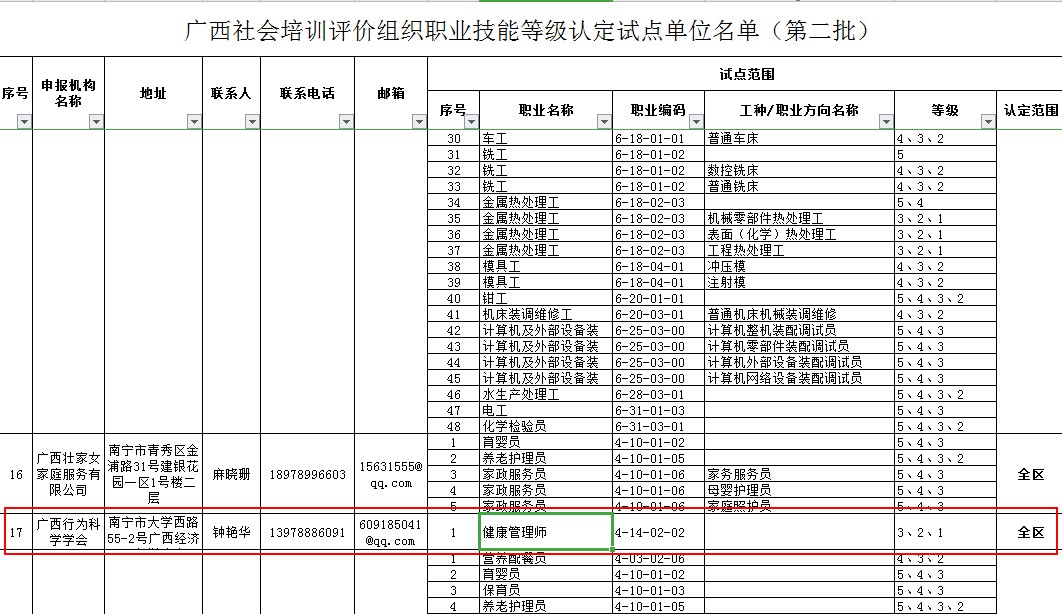This screenshot has height=614, width=1062.
Task: Open the 职业名称 filter dropdown
Action: click(603, 122)
